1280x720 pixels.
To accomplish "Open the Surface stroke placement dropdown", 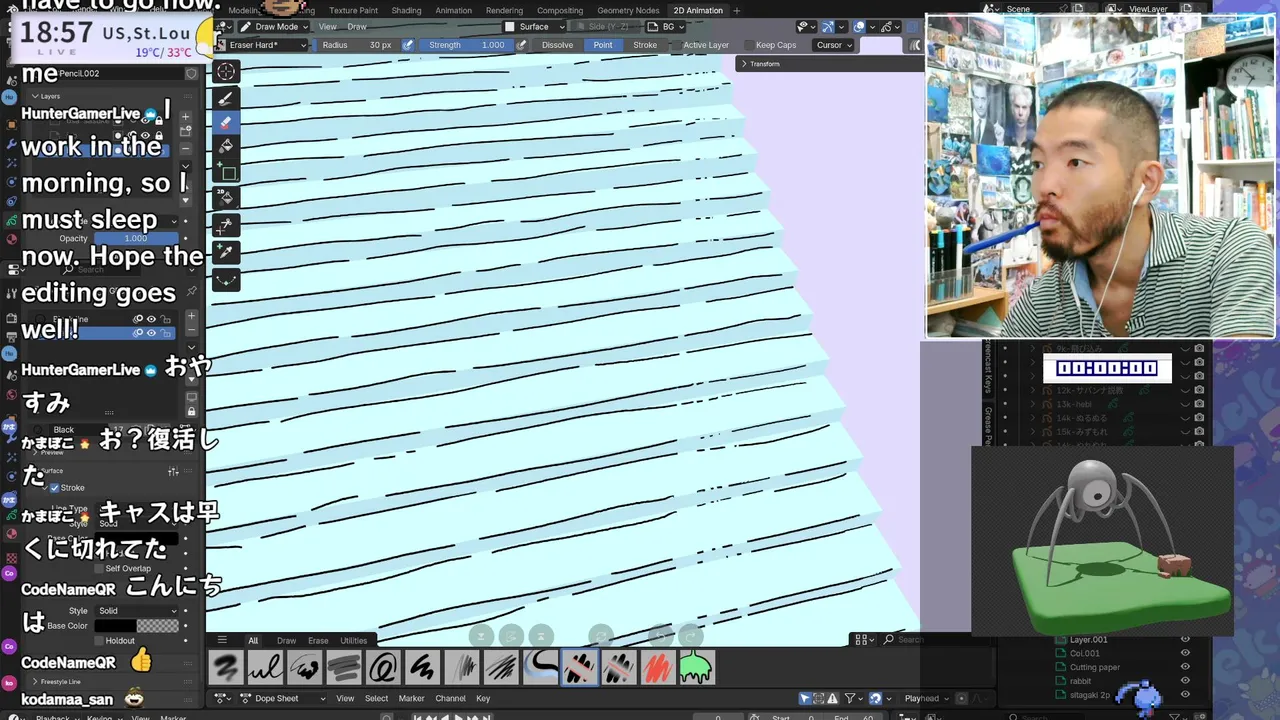I will coord(535,27).
